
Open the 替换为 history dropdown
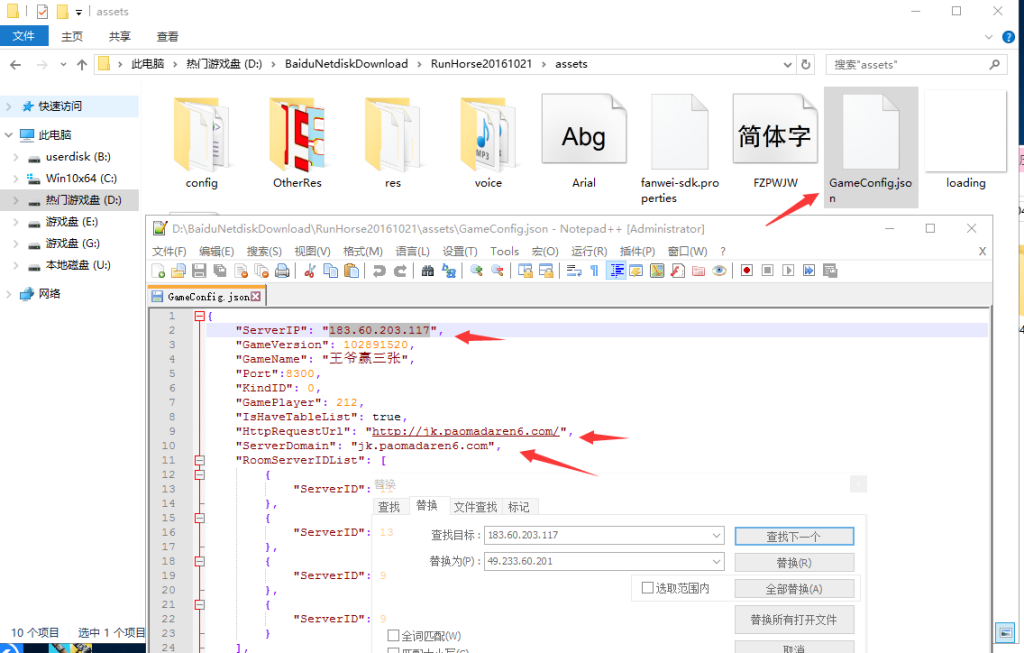click(714, 562)
